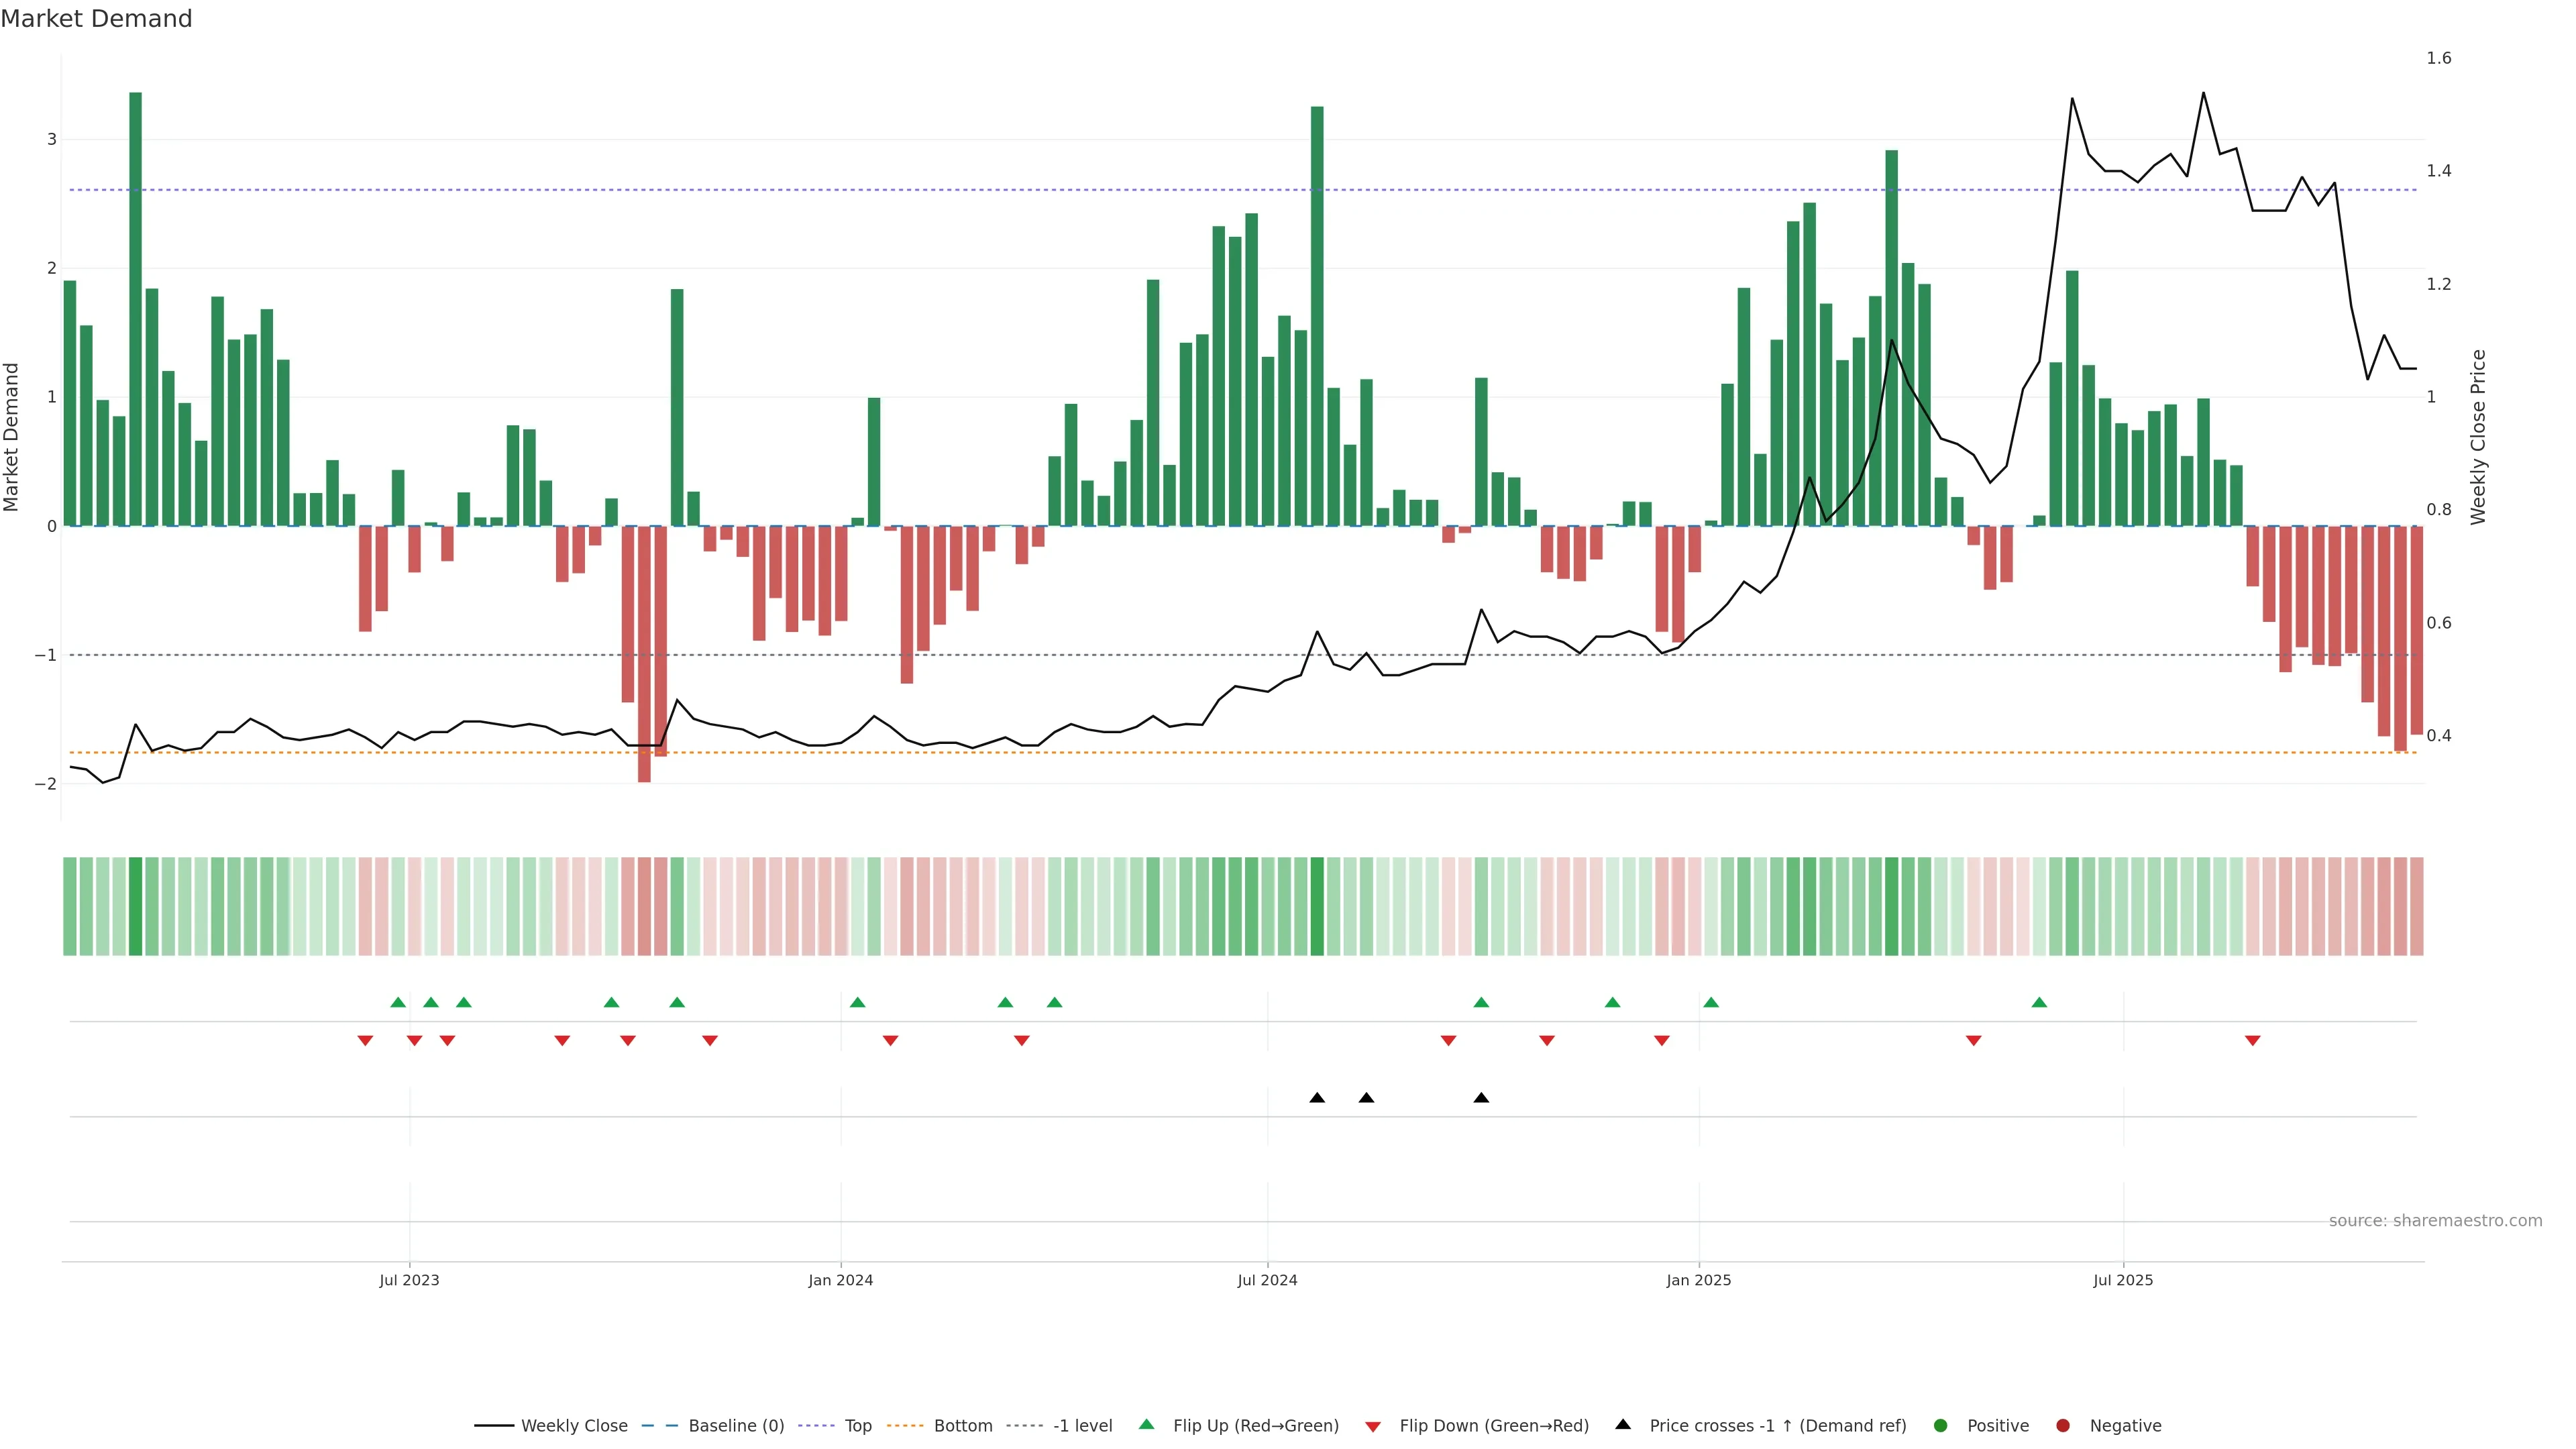Screen dimensions: 2576x1449
Task: Click the darkest green heatmap cell mid-2024
Action: (x=1317, y=906)
